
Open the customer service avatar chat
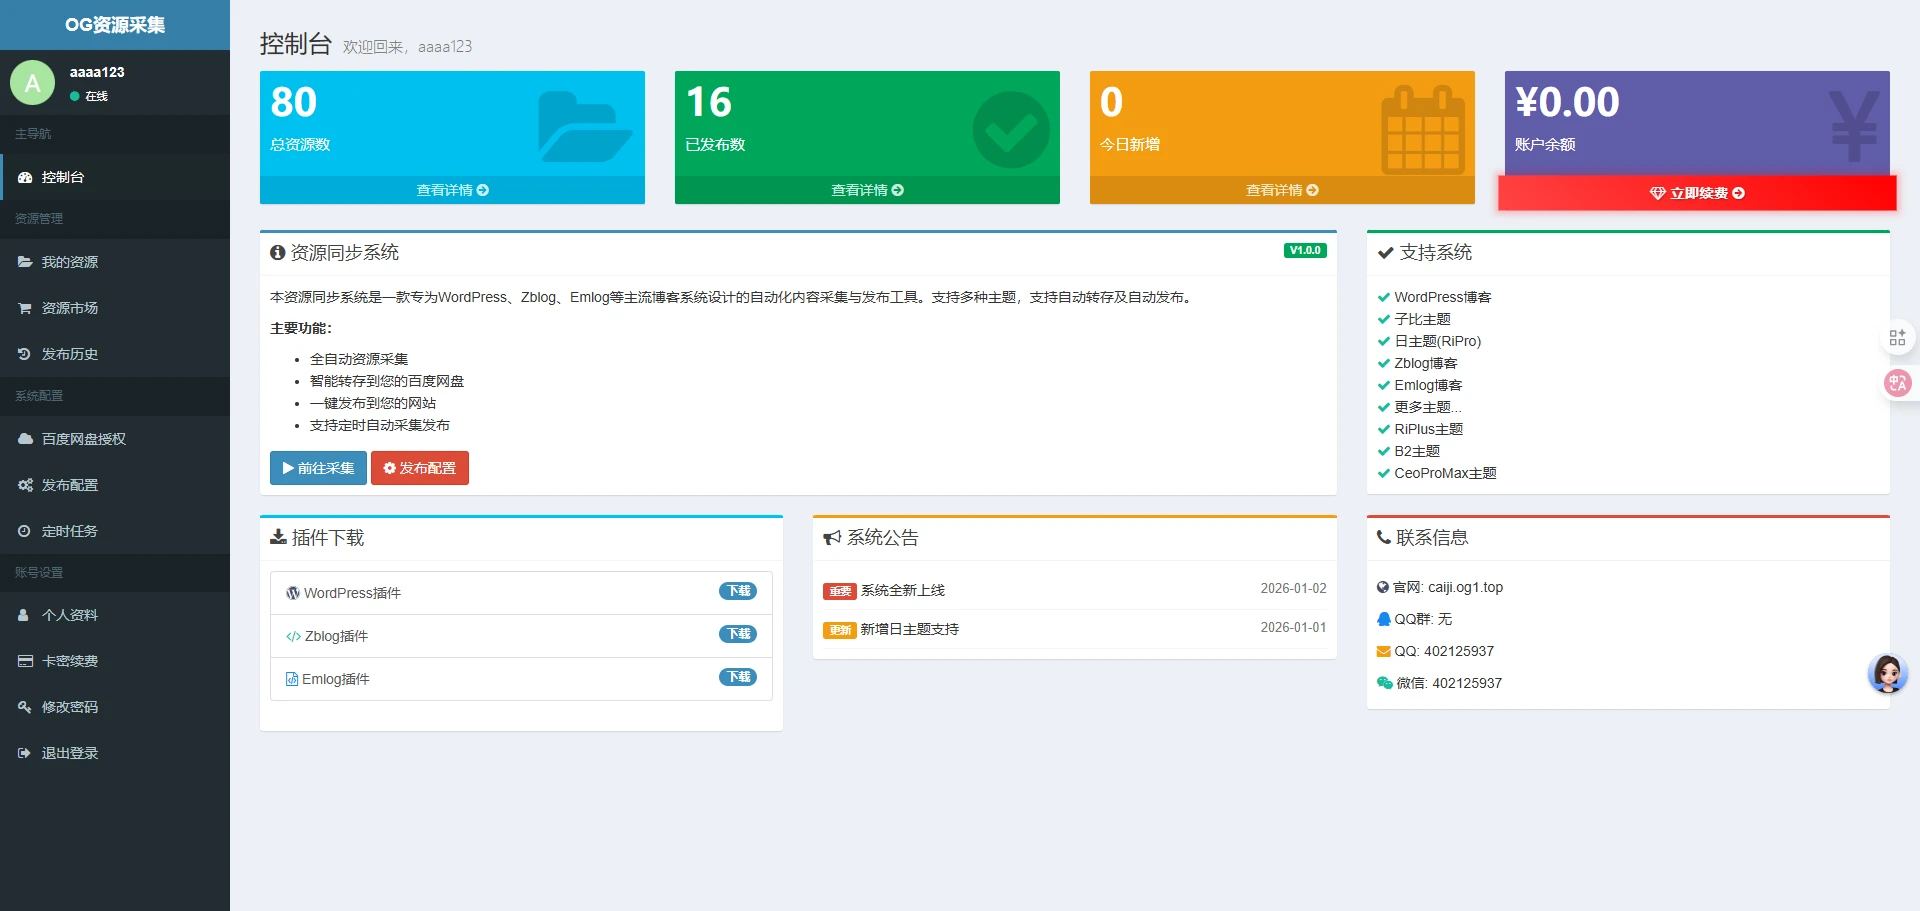1887,674
